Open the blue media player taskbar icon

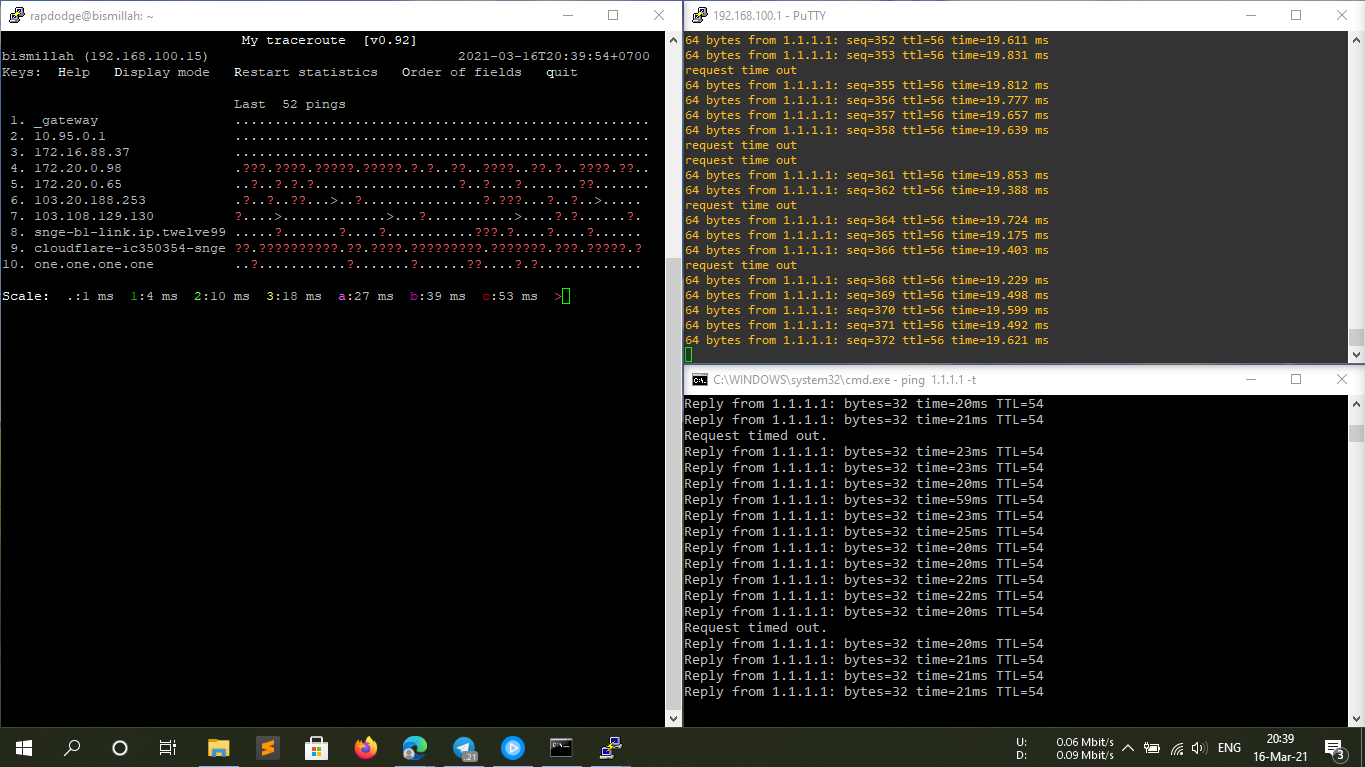tap(513, 747)
